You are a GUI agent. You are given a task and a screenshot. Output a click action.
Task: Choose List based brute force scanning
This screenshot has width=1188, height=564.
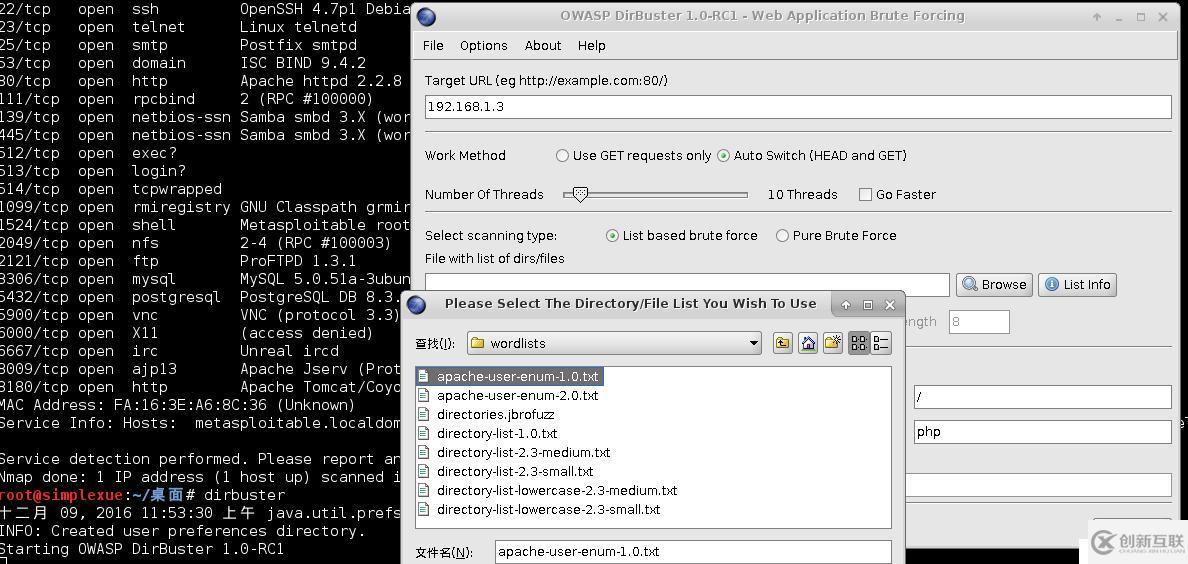coord(682,236)
